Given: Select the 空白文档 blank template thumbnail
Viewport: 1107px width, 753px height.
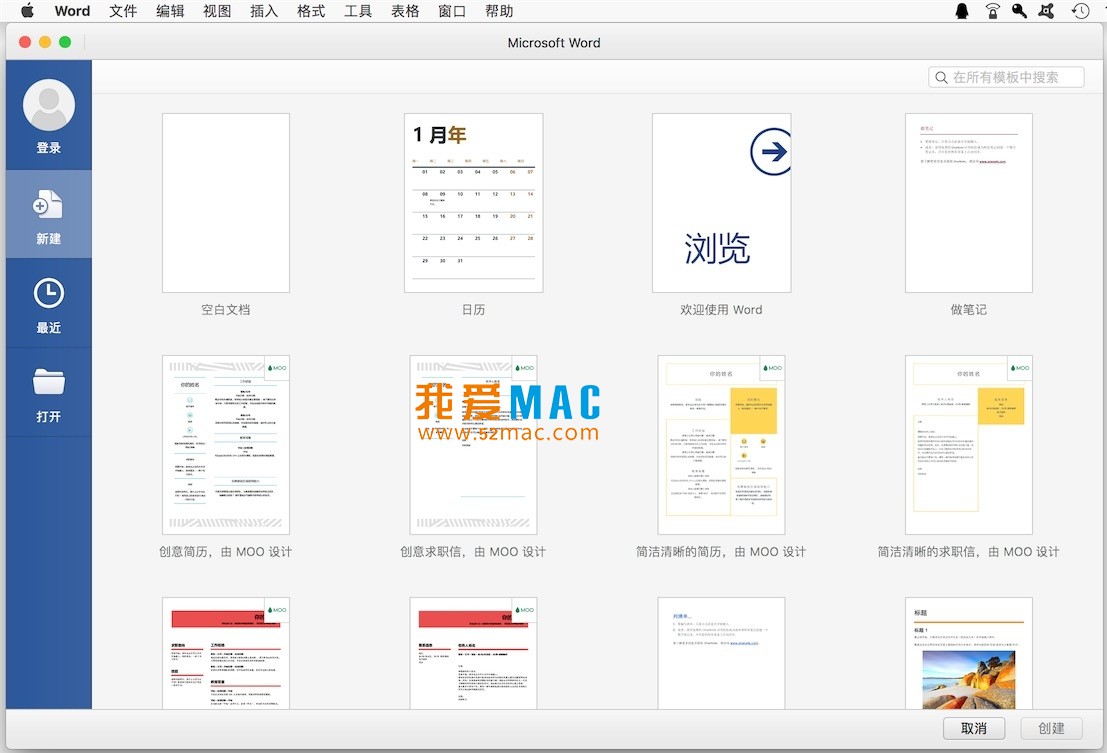Looking at the screenshot, I should click(226, 203).
